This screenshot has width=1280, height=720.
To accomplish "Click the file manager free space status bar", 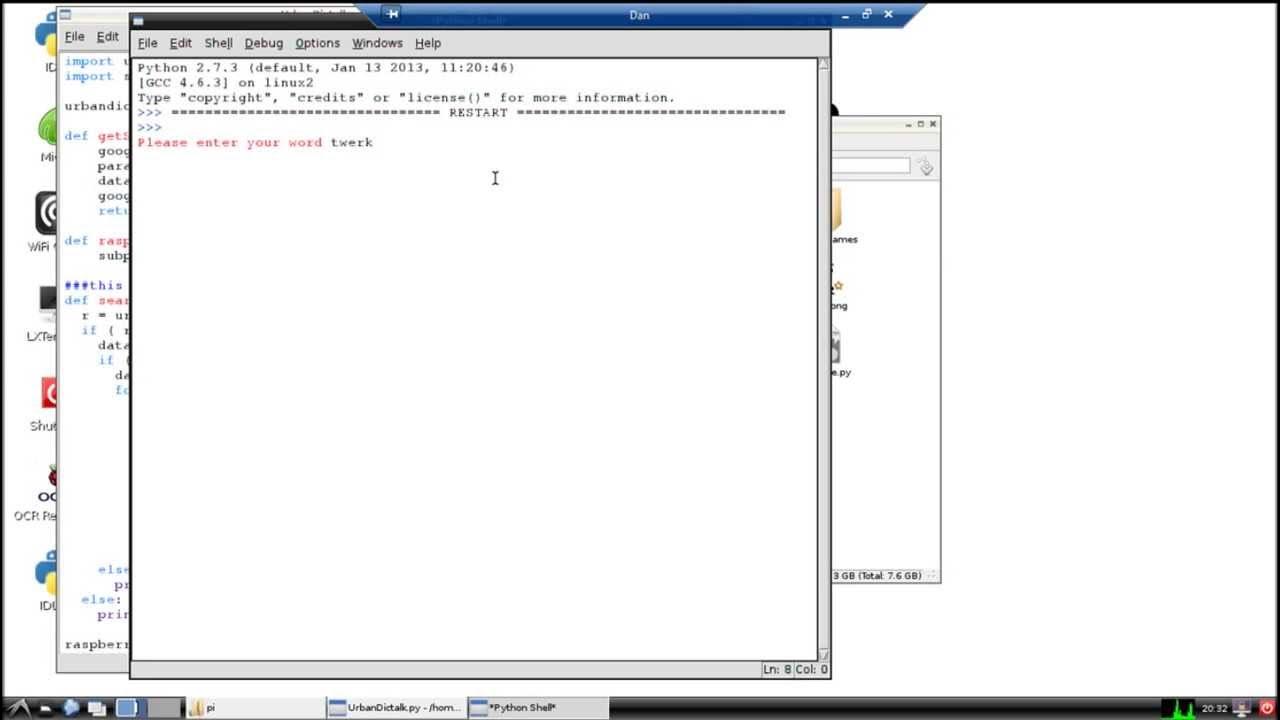I will (x=885, y=576).
